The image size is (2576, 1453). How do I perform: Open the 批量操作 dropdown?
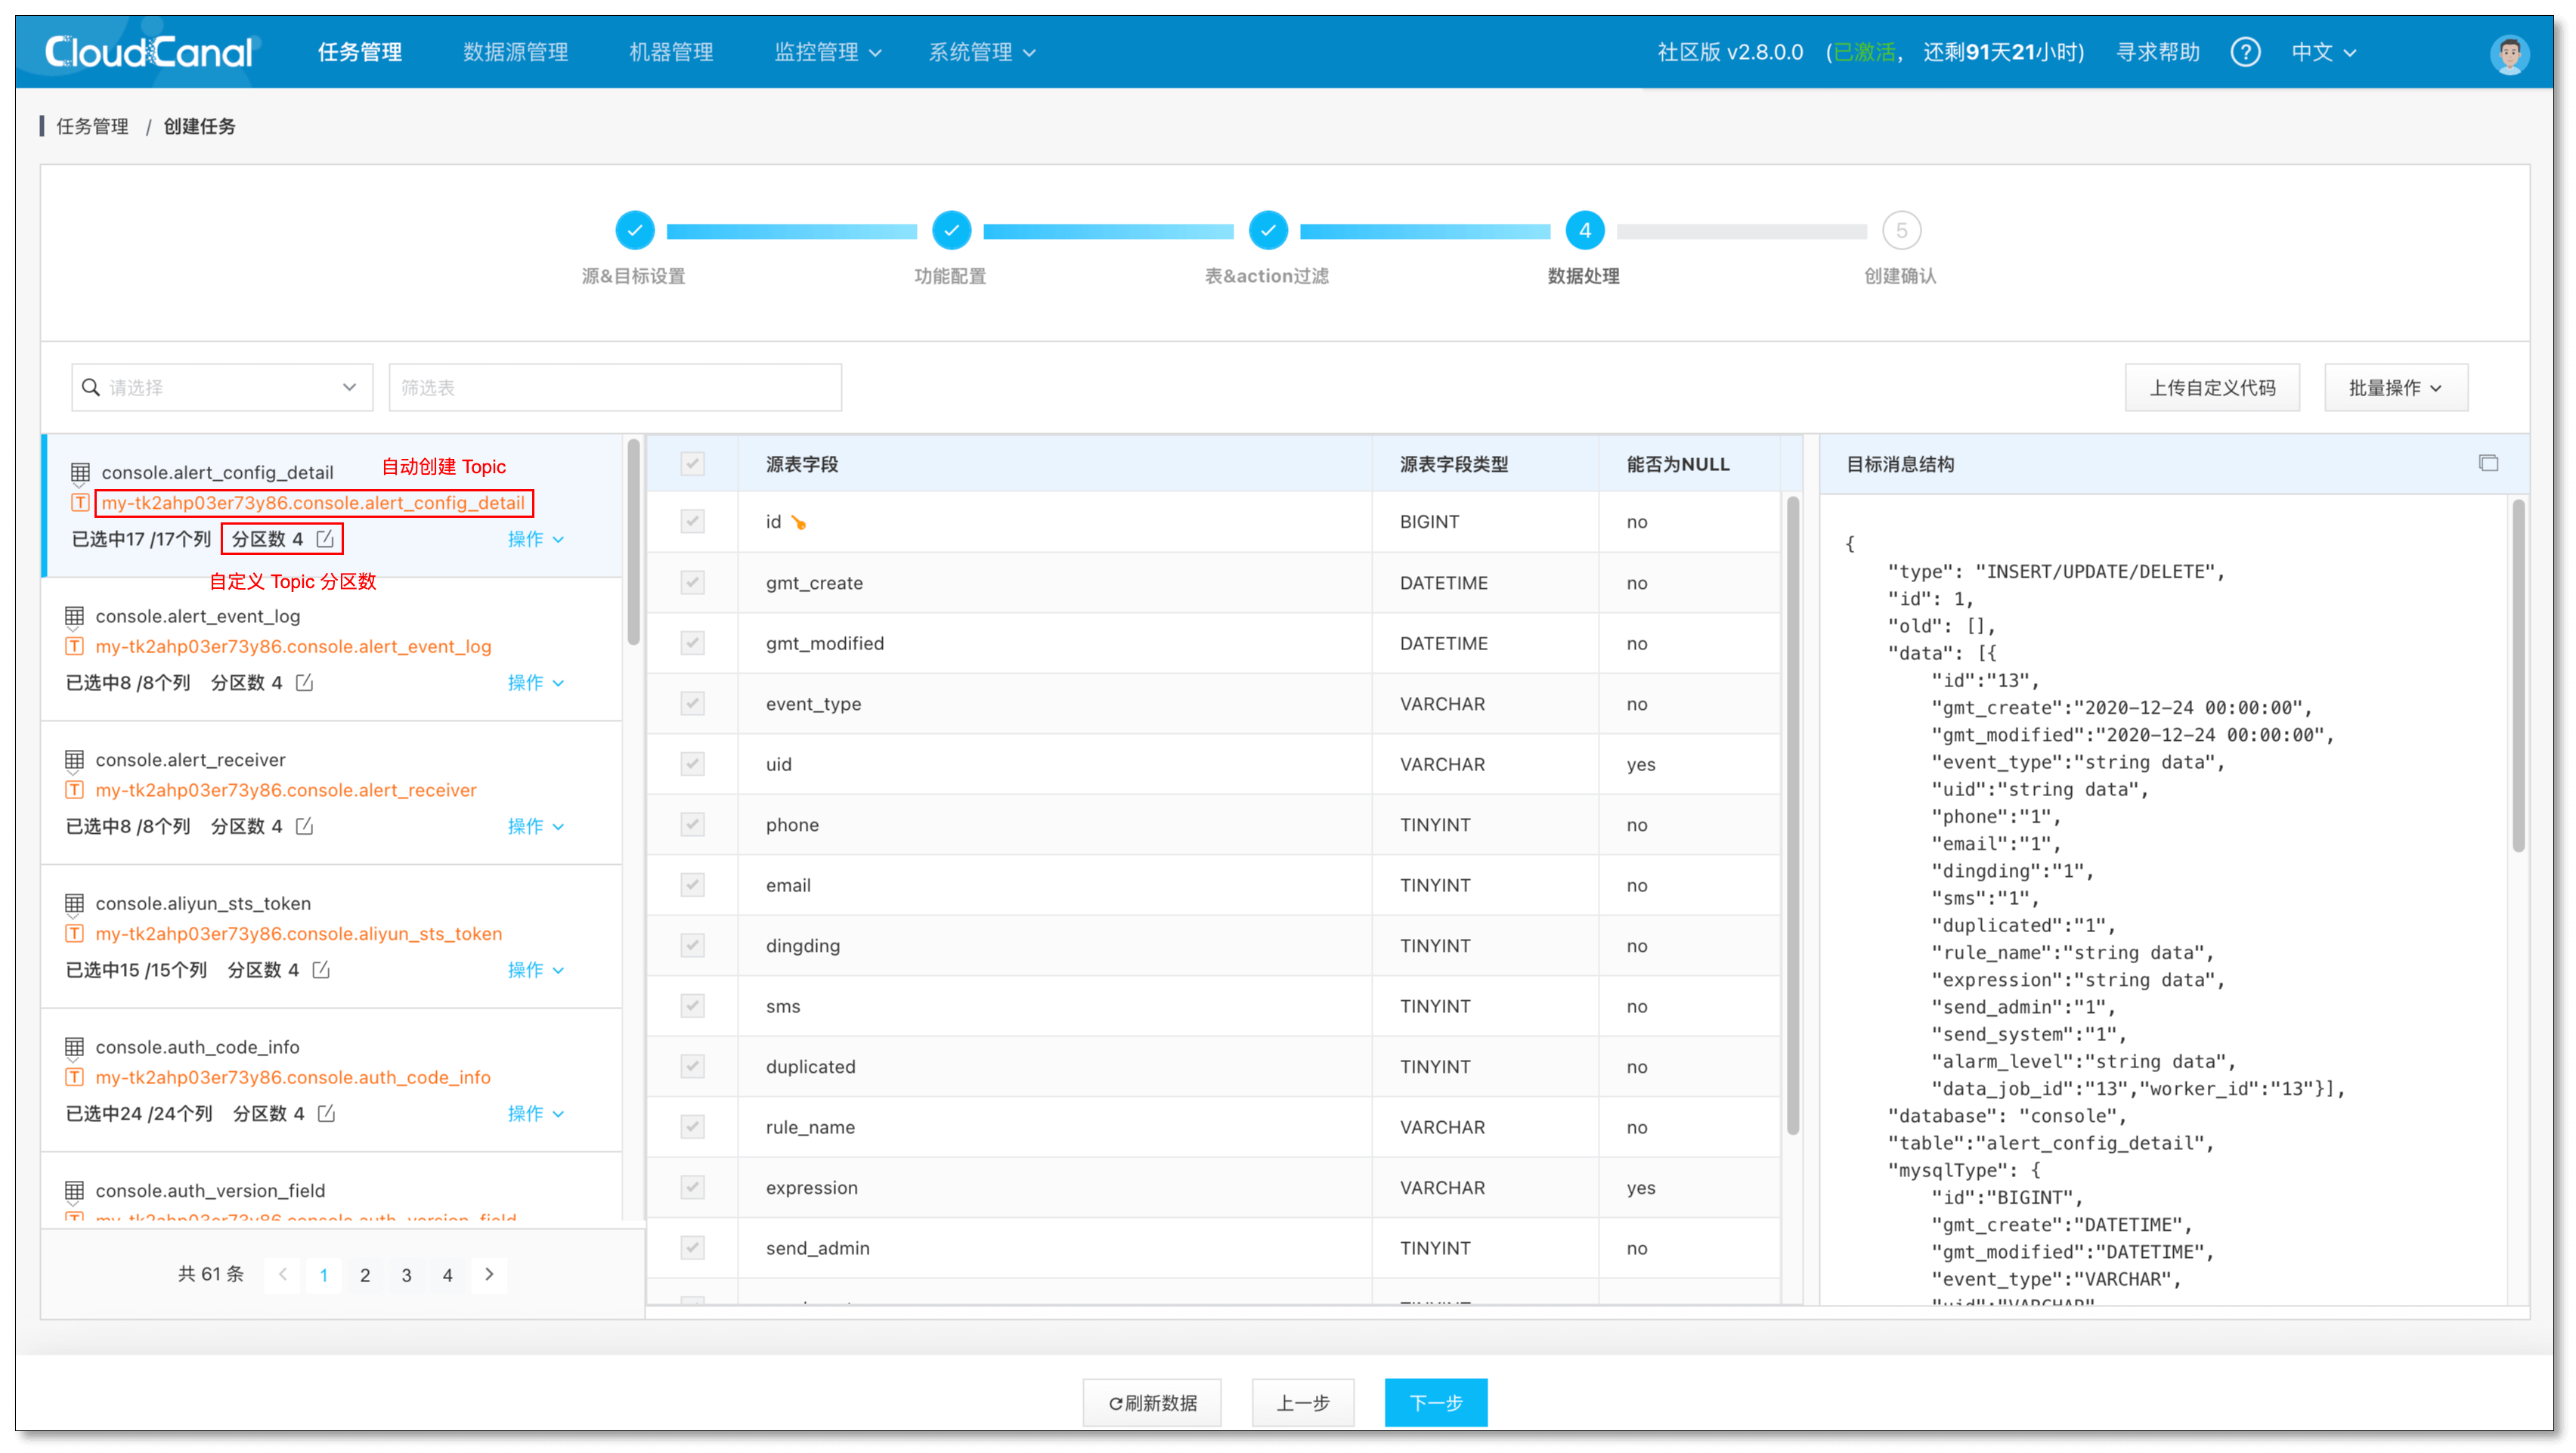2395,388
